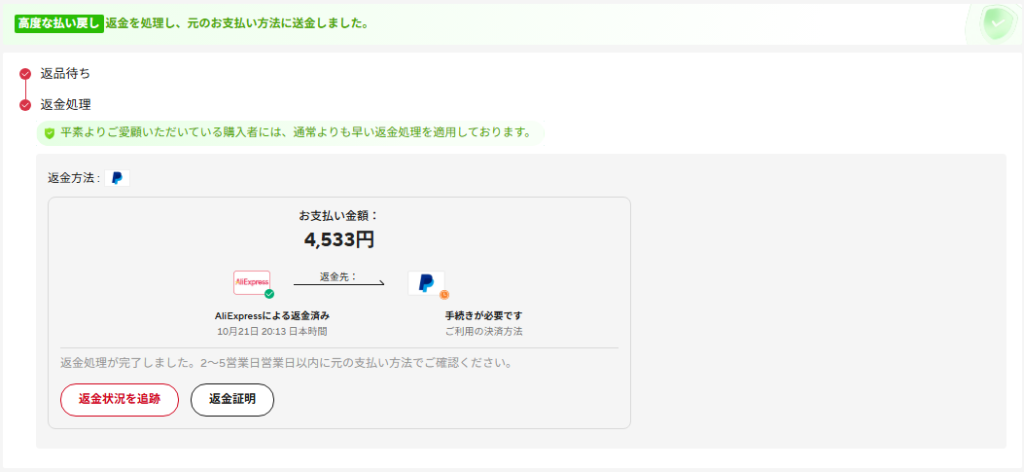Open the 返金証明 refund proof button
The height and width of the screenshot is (472, 1024).
click(232, 399)
